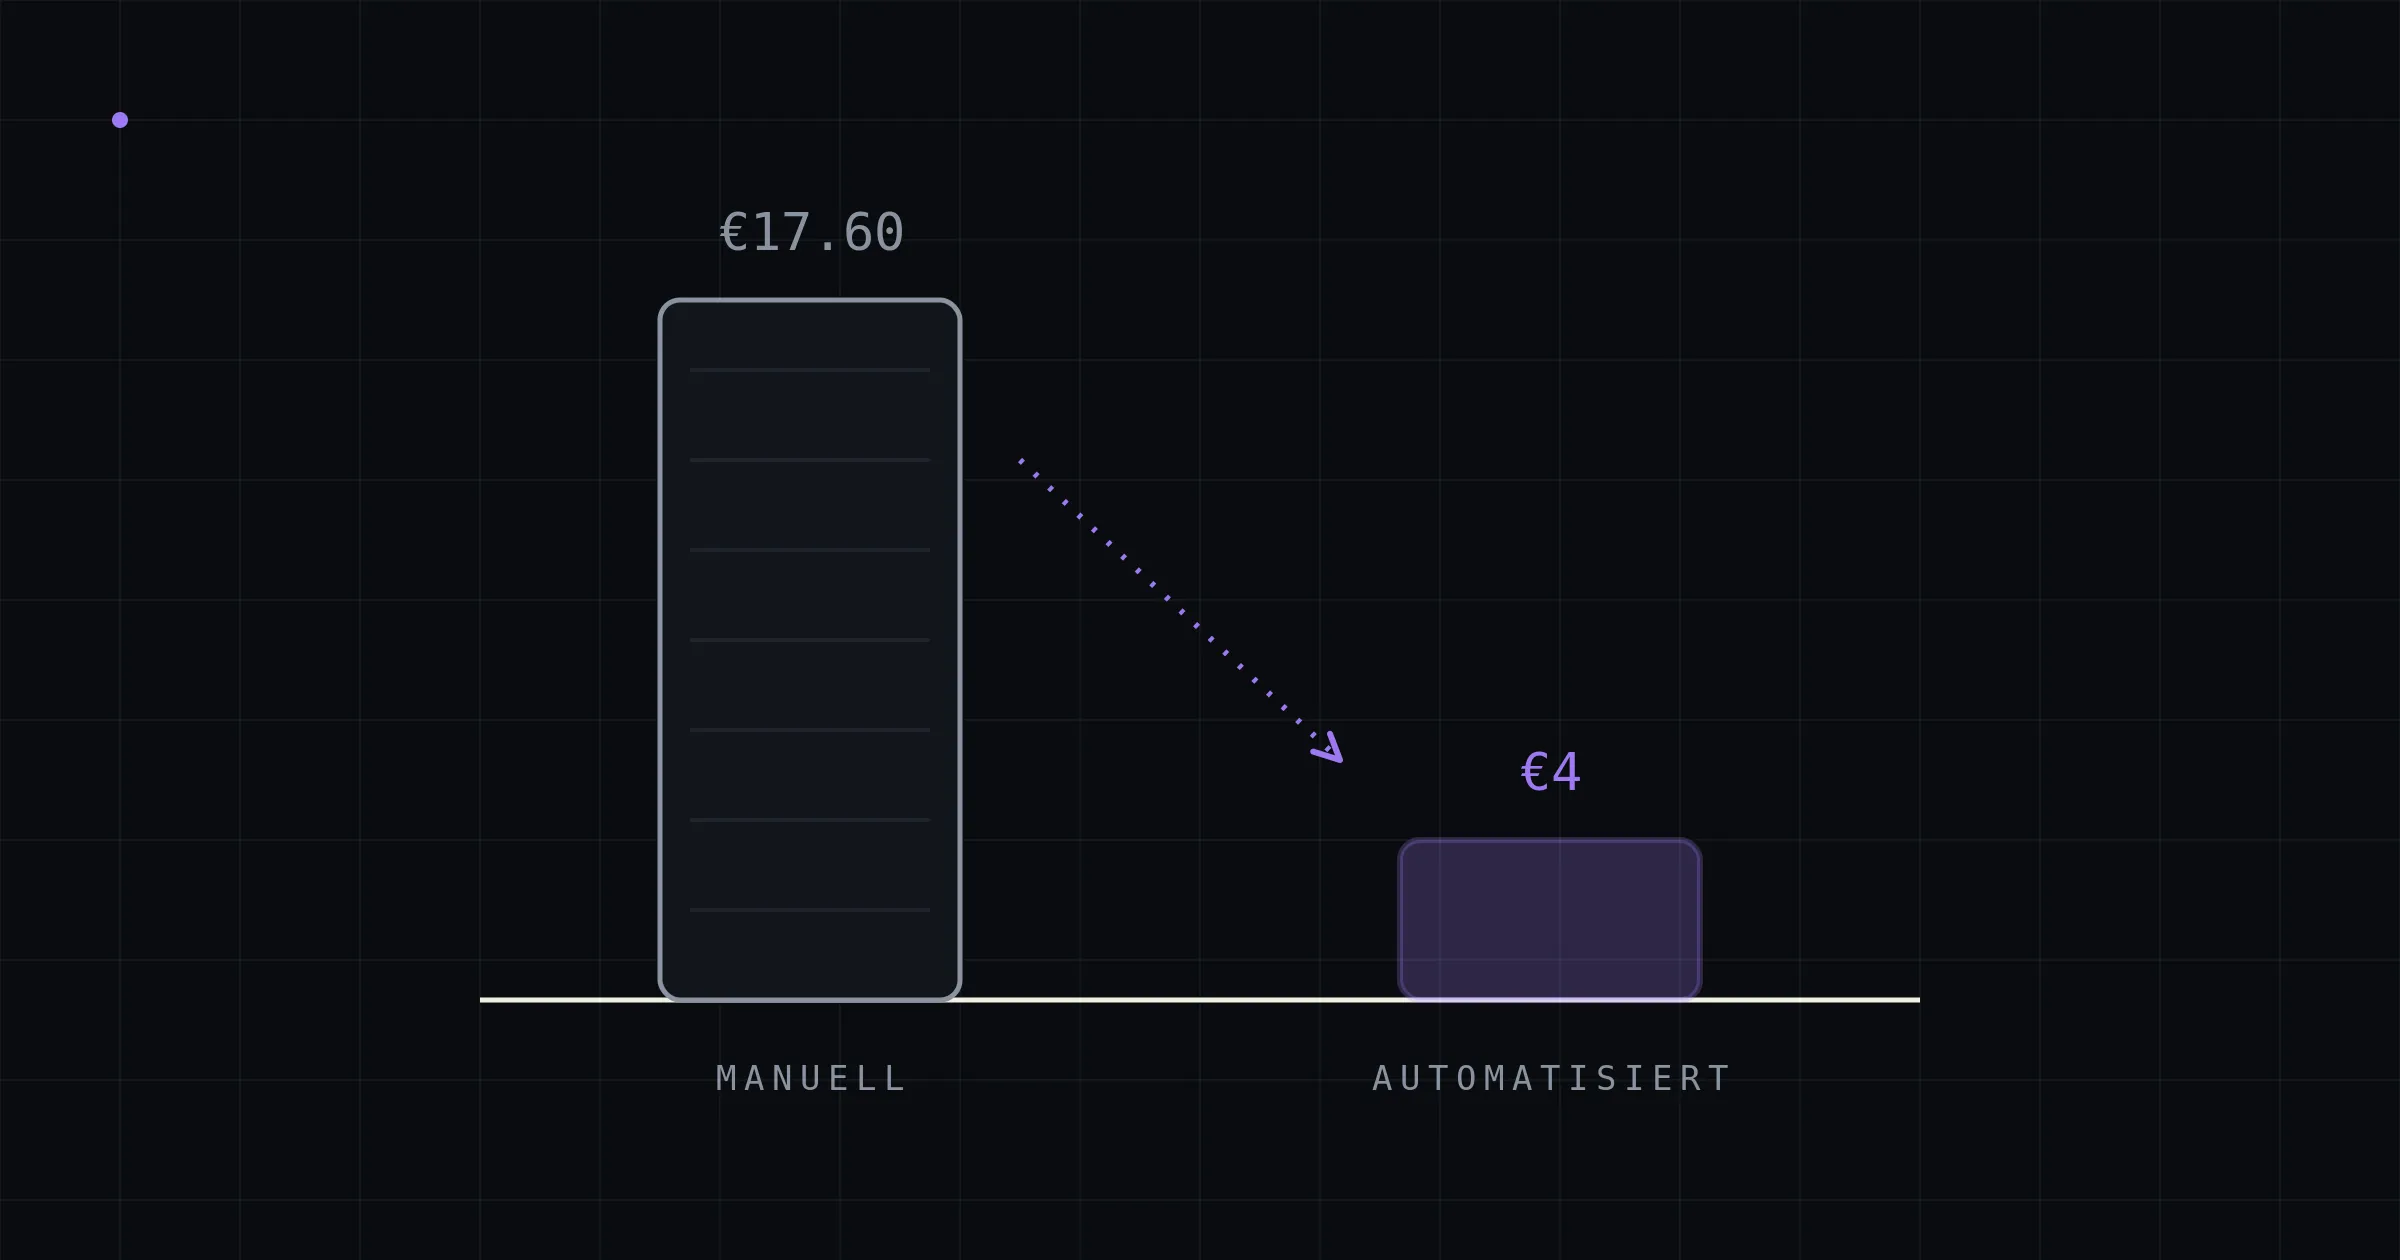
Task: Click the purple dot in the corner
Action: [120, 120]
